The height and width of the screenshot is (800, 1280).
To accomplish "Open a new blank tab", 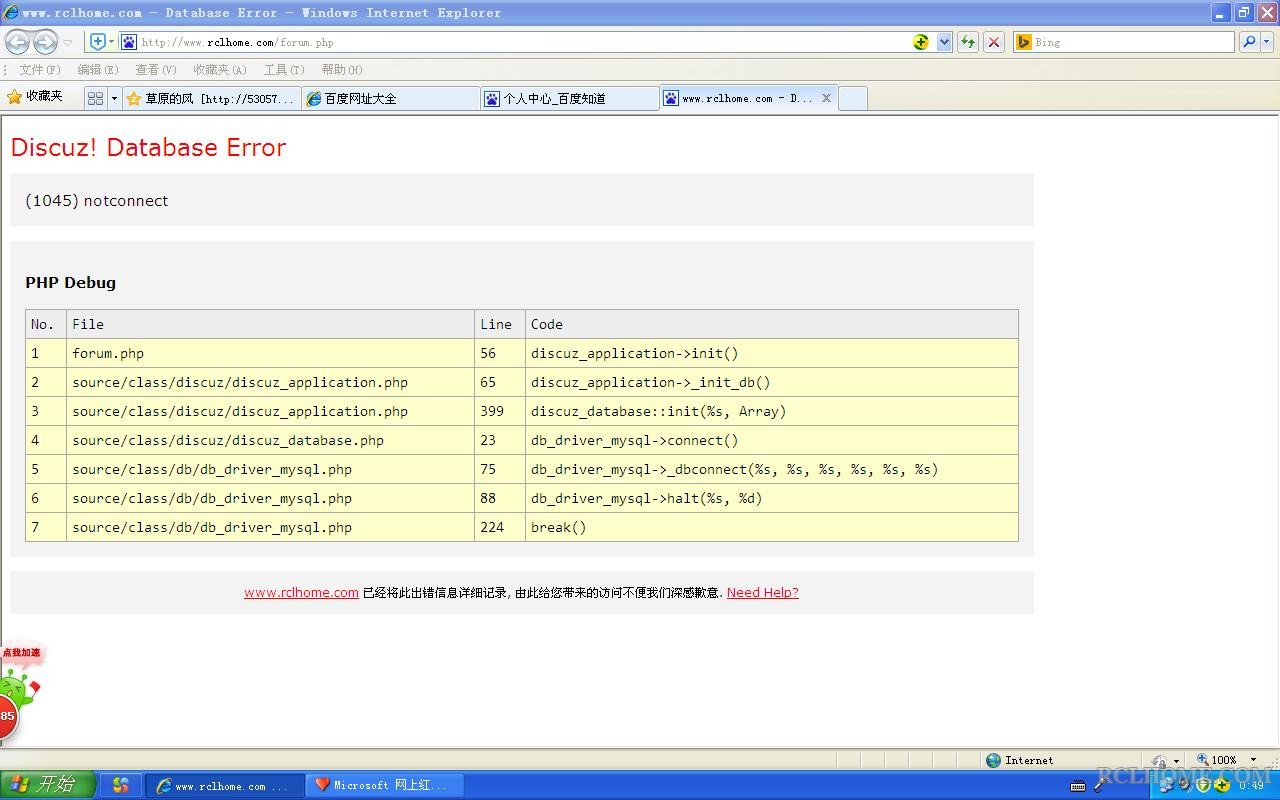I will [853, 98].
